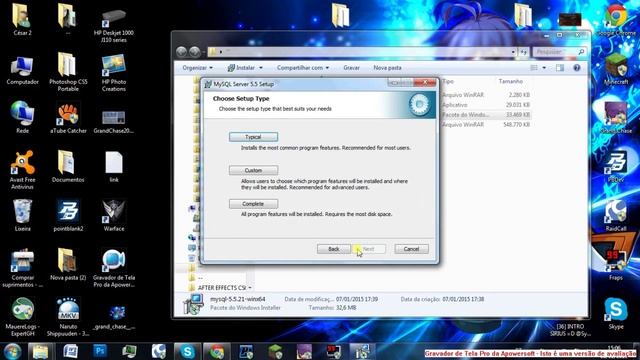This screenshot has height=360, width=640.
Task: Click the Typical setup button
Action: click(x=253, y=137)
